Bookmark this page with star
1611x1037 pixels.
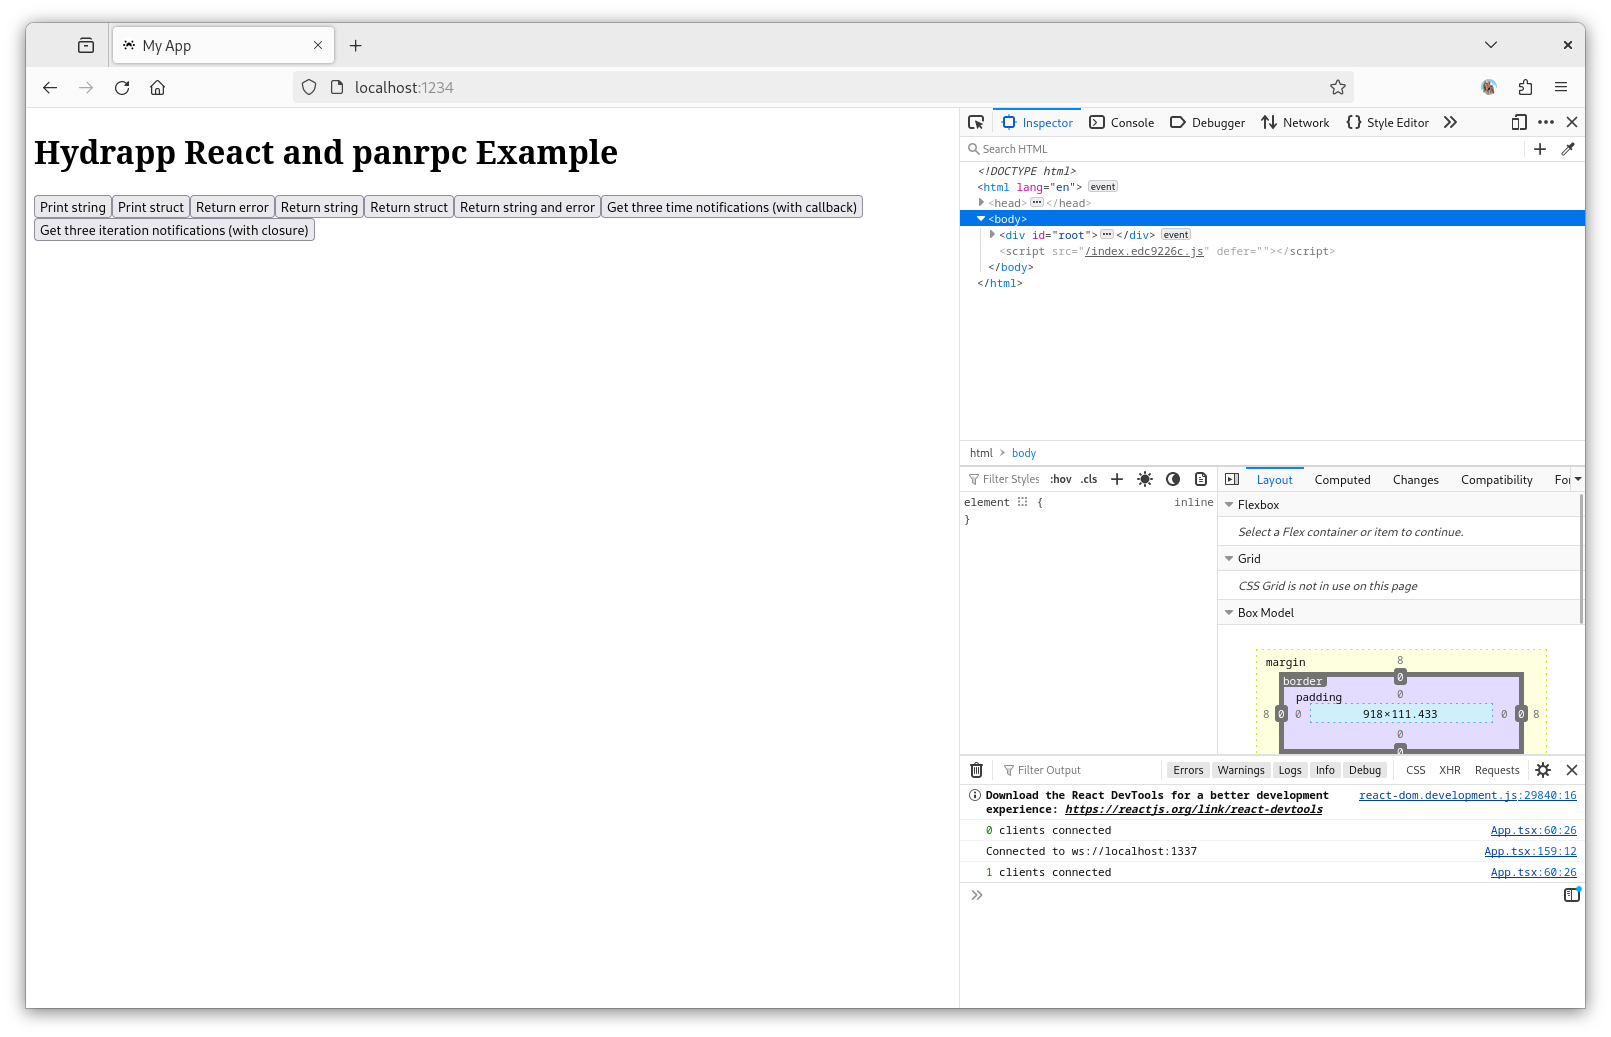tap(1338, 88)
